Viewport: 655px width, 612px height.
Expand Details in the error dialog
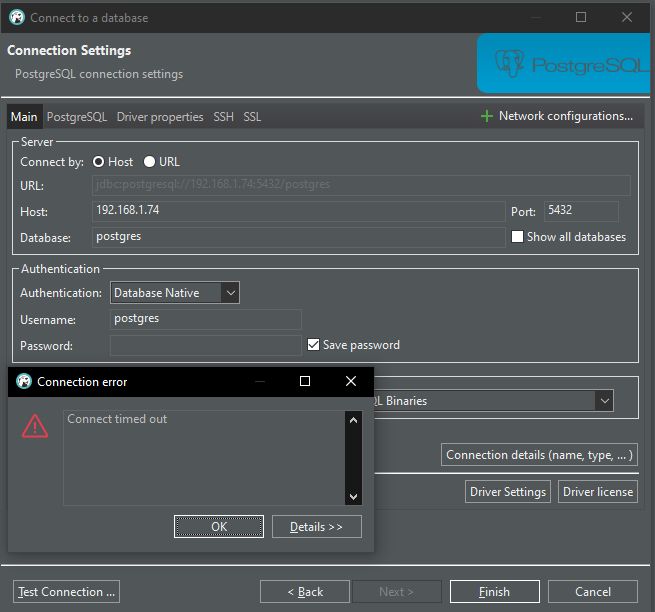[317, 526]
